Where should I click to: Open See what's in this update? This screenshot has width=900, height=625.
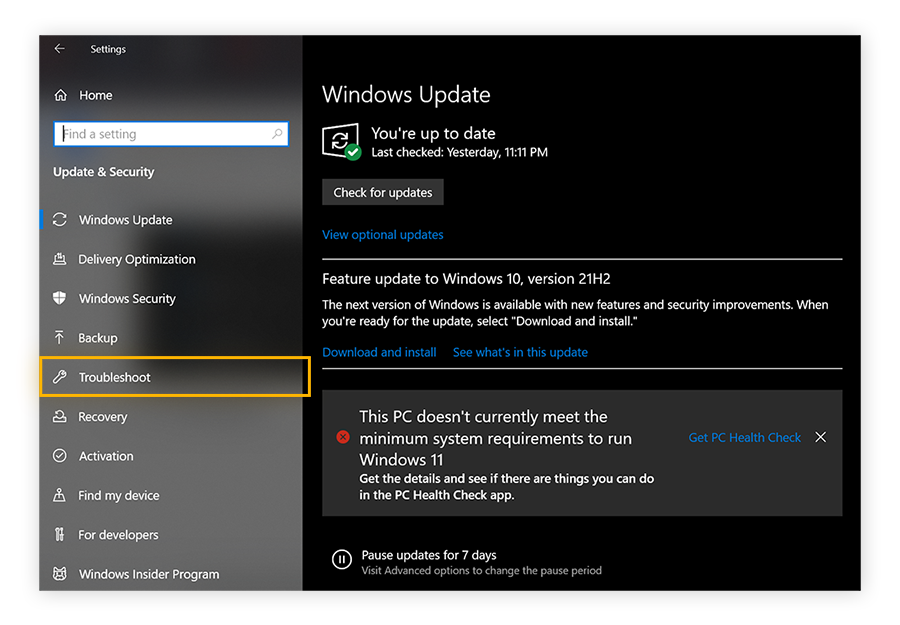point(520,352)
